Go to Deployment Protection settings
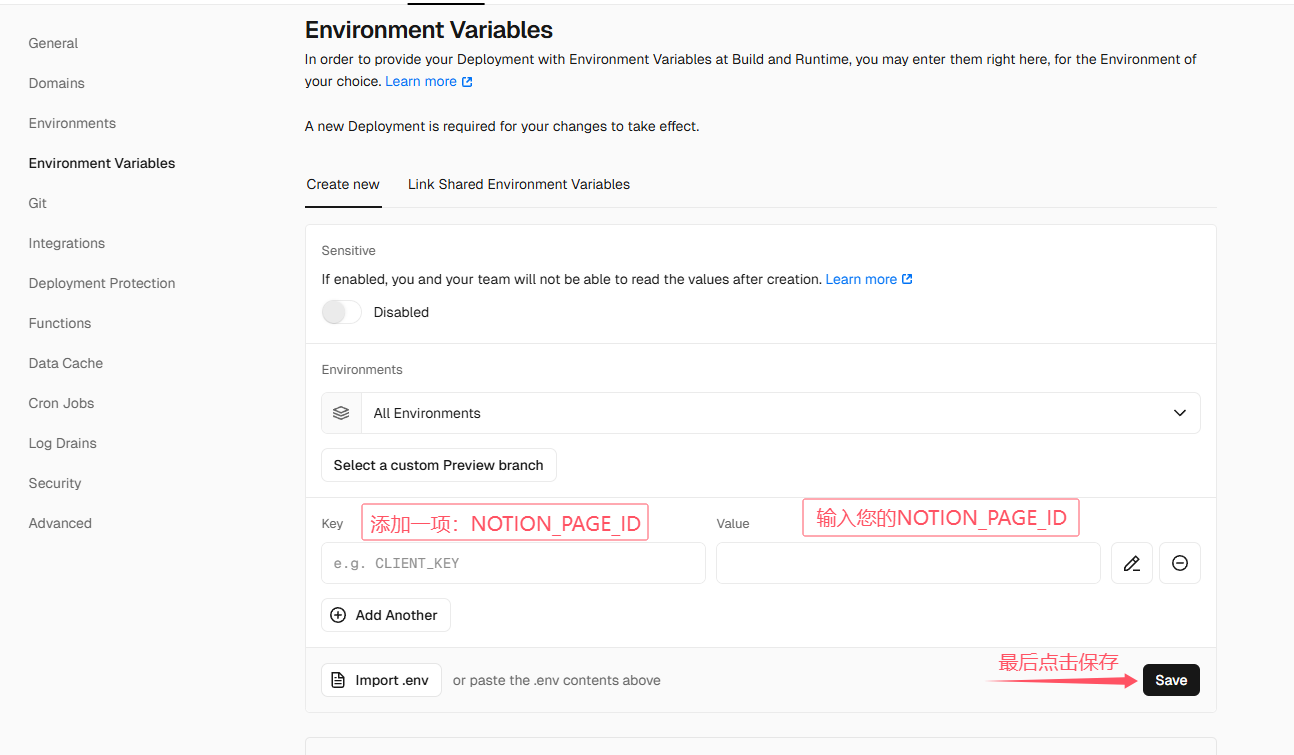This screenshot has height=755, width=1294. [x=102, y=283]
